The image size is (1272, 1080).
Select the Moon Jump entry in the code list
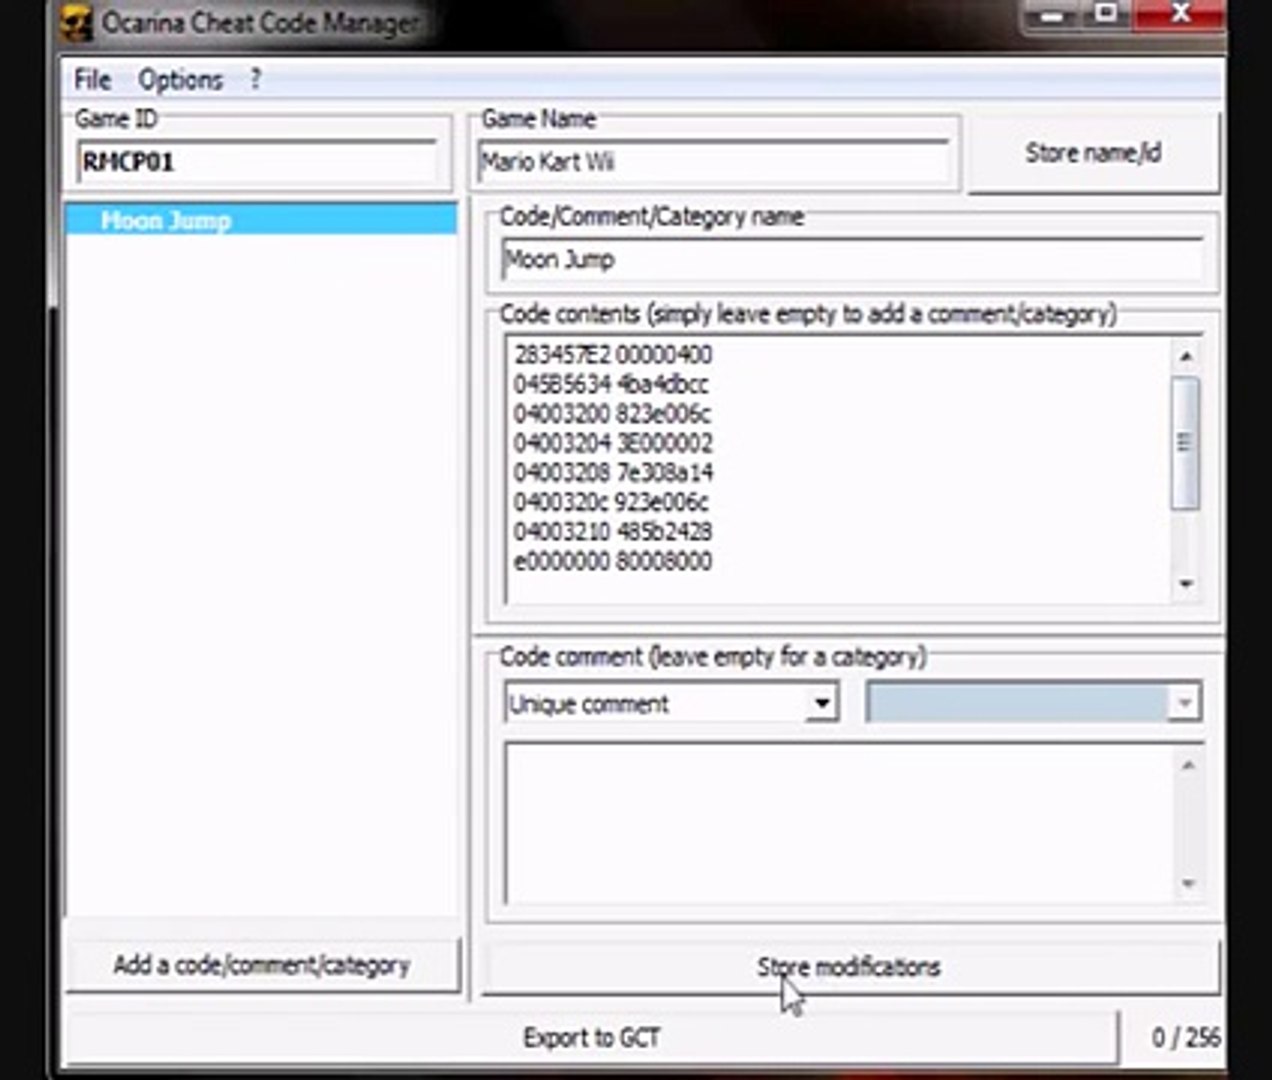(260, 220)
